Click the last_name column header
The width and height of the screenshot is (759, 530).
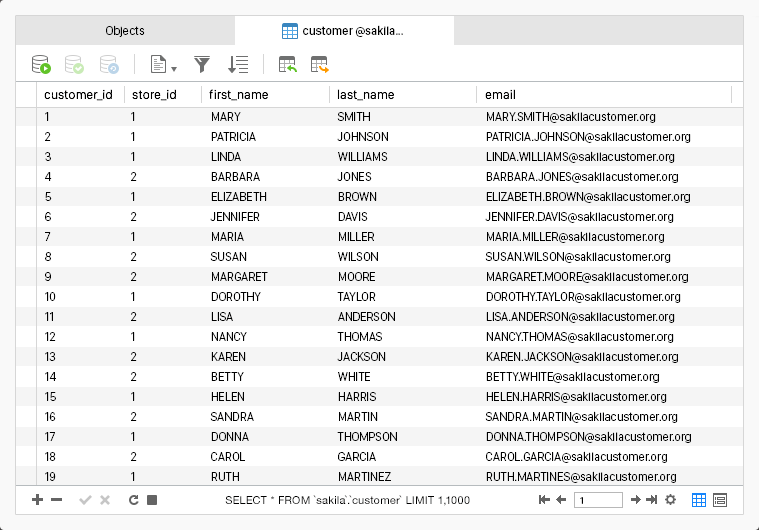coord(366,95)
